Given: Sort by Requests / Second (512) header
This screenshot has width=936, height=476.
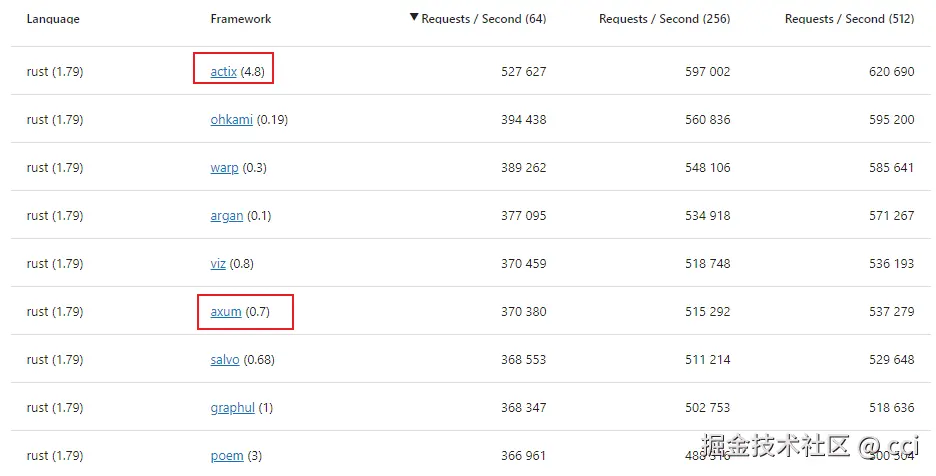Looking at the screenshot, I should [x=849, y=19].
